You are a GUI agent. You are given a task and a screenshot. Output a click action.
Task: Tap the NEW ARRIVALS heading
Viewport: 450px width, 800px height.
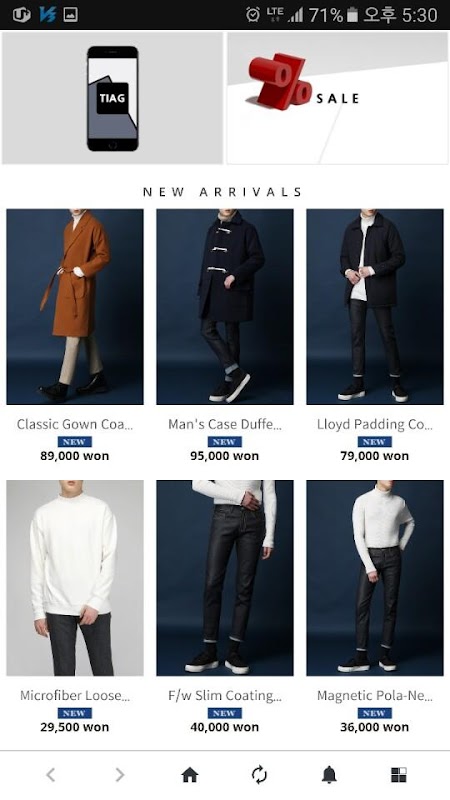point(222,192)
